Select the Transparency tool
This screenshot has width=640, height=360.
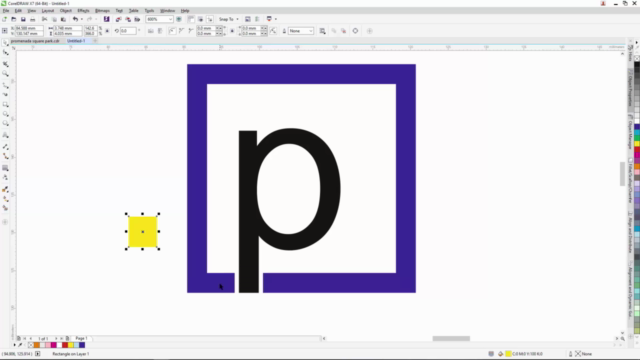pyautogui.click(x=5, y=178)
